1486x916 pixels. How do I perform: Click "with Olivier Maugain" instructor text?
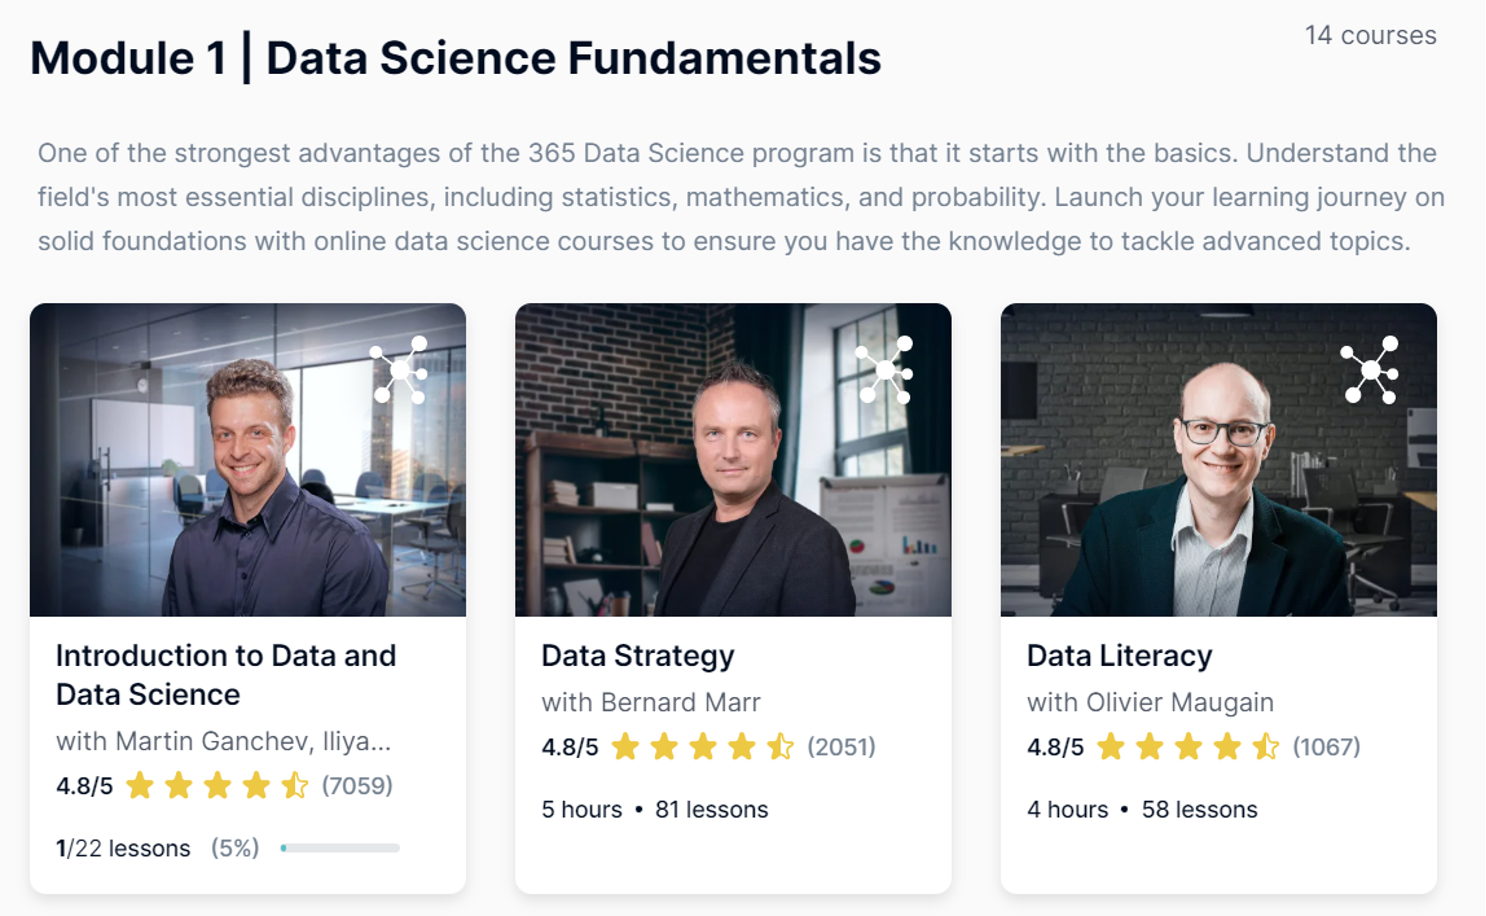pyautogui.click(x=1150, y=702)
